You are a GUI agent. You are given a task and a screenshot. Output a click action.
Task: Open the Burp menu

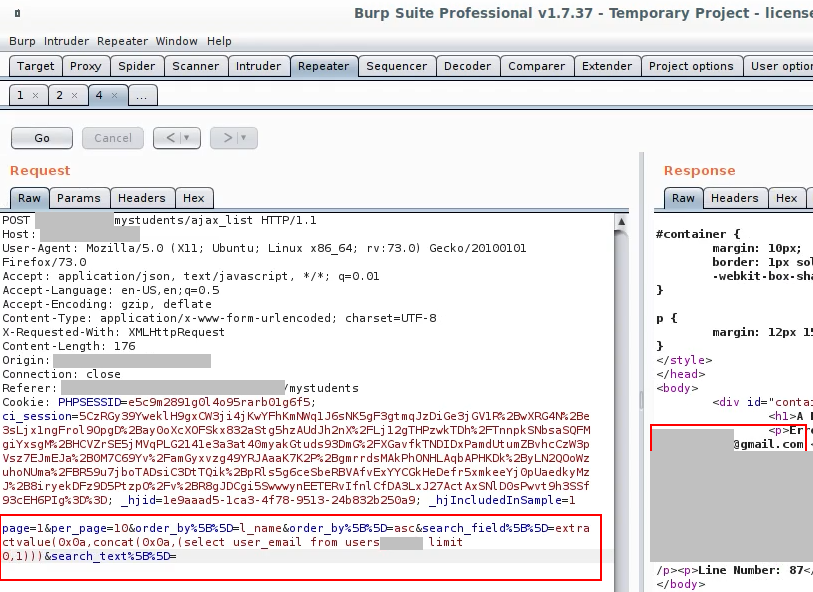tap(22, 41)
